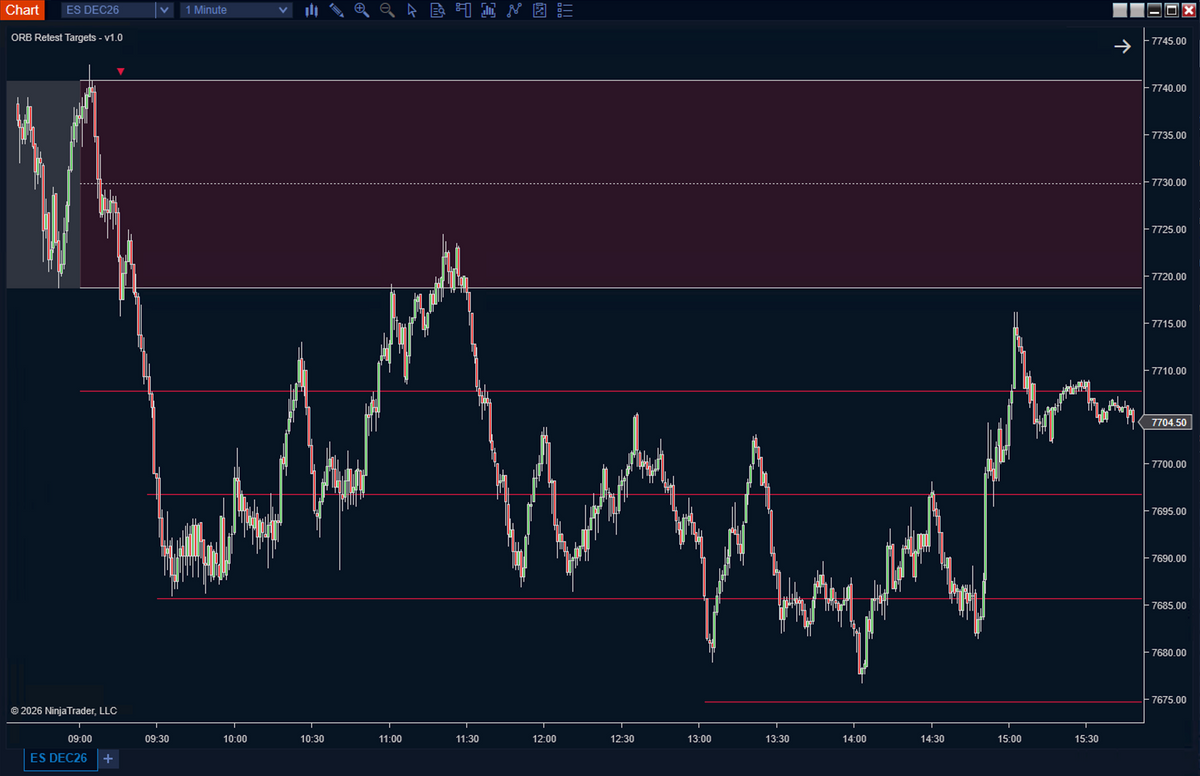Click the 7704.50 current price marker
This screenshot has height=776, width=1200.
click(x=1167, y=423)
